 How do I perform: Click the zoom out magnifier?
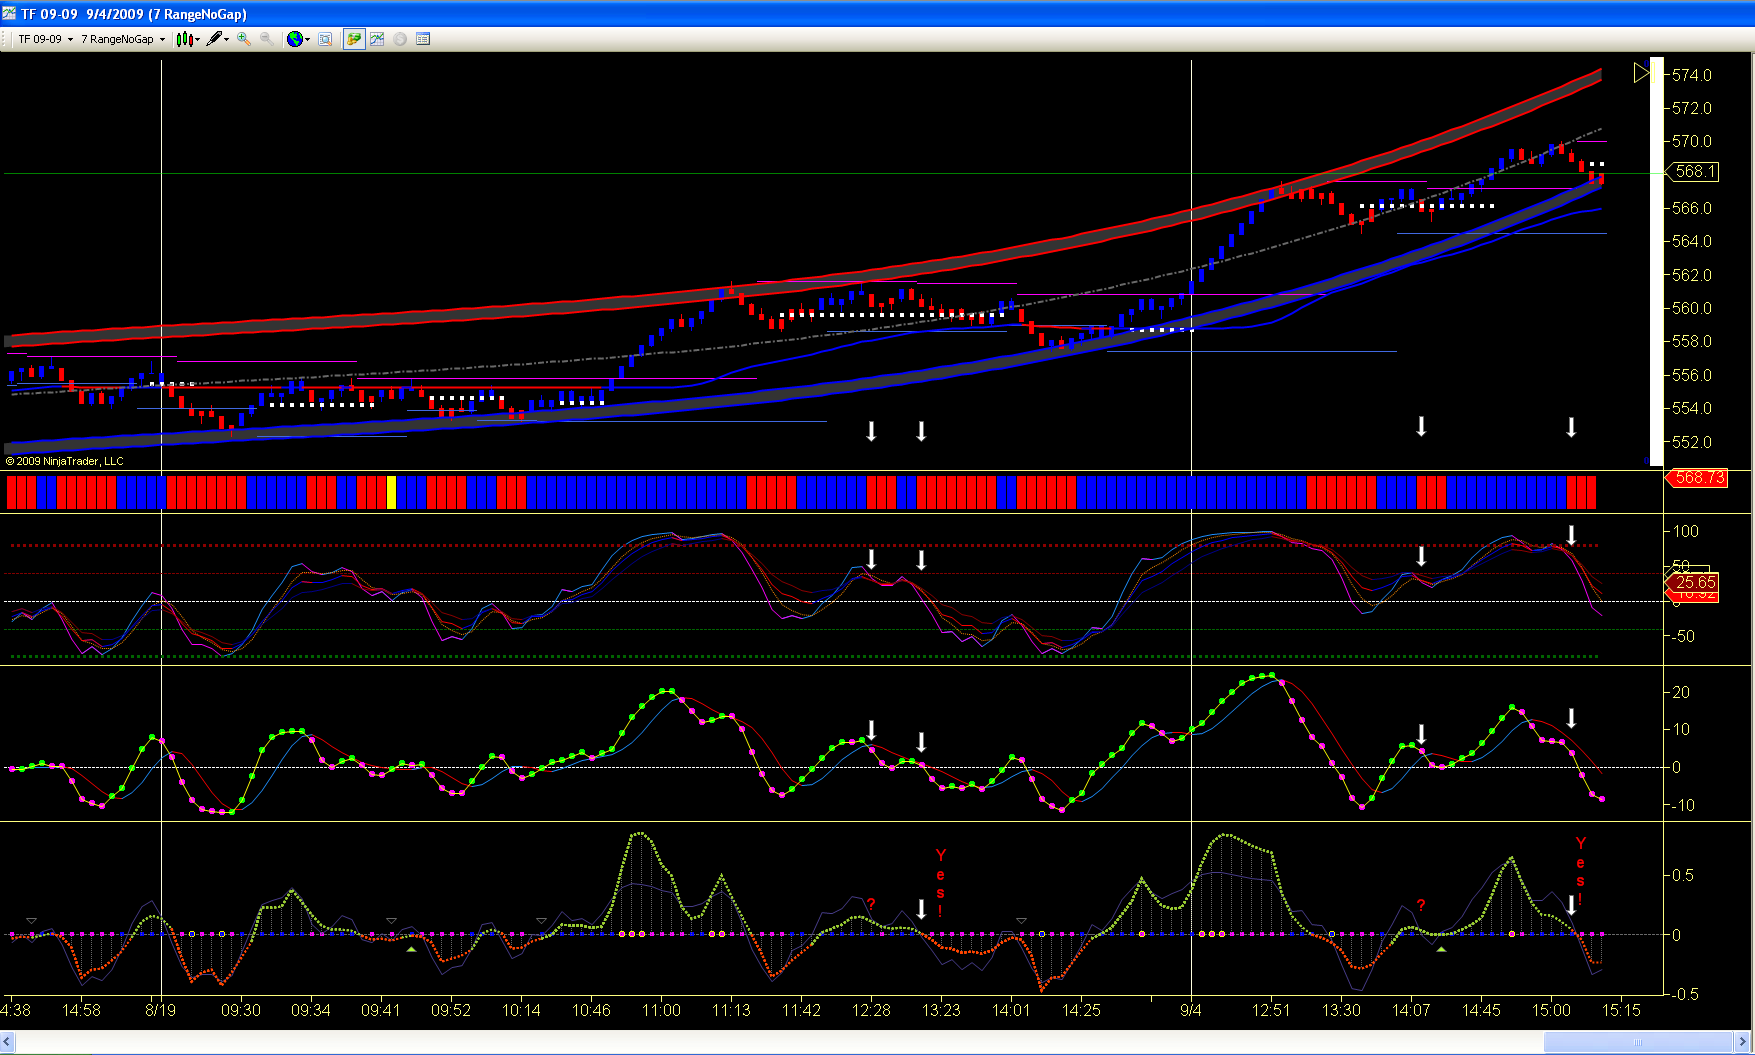point(267,39)
